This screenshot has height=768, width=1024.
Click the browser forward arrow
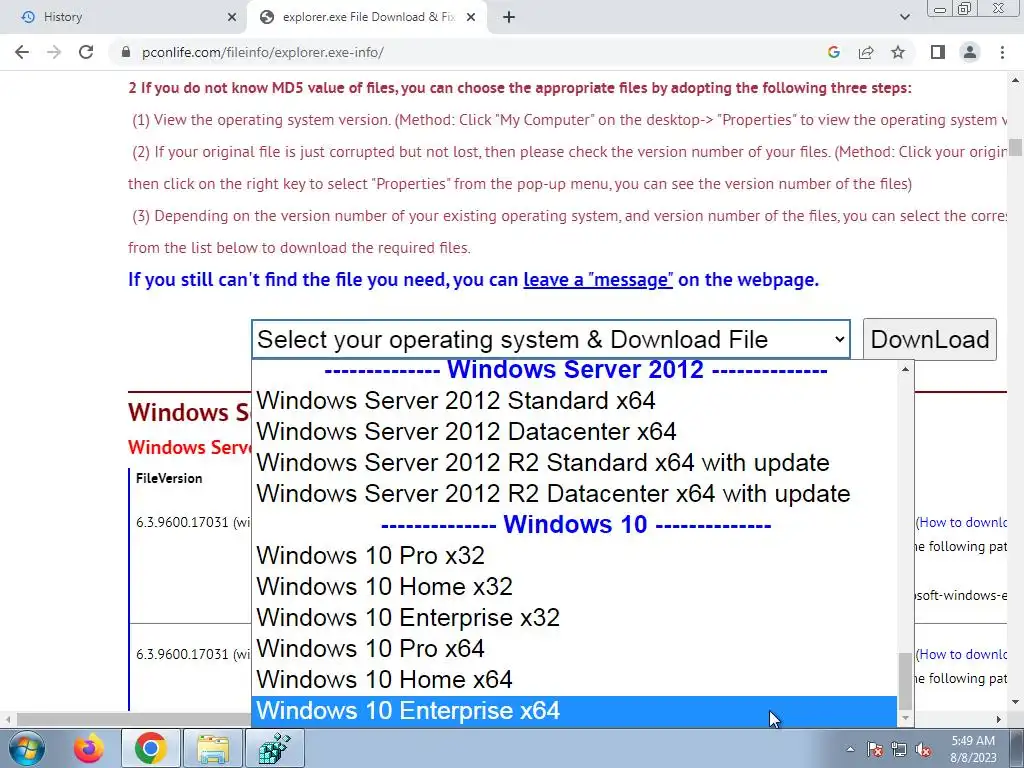pos(54,52)
